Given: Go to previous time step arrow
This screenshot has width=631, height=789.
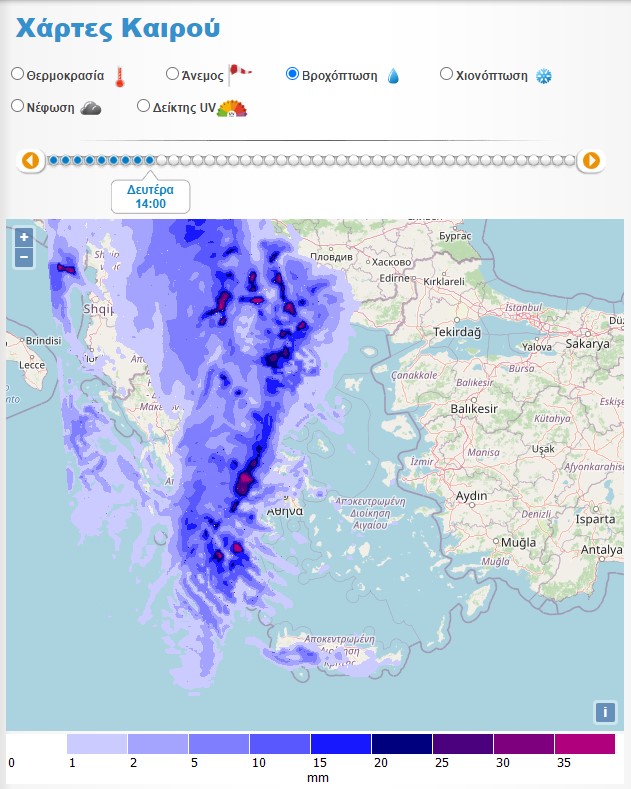Looking at the screenshot, I should pyautogui.click(x=30, y=160).
